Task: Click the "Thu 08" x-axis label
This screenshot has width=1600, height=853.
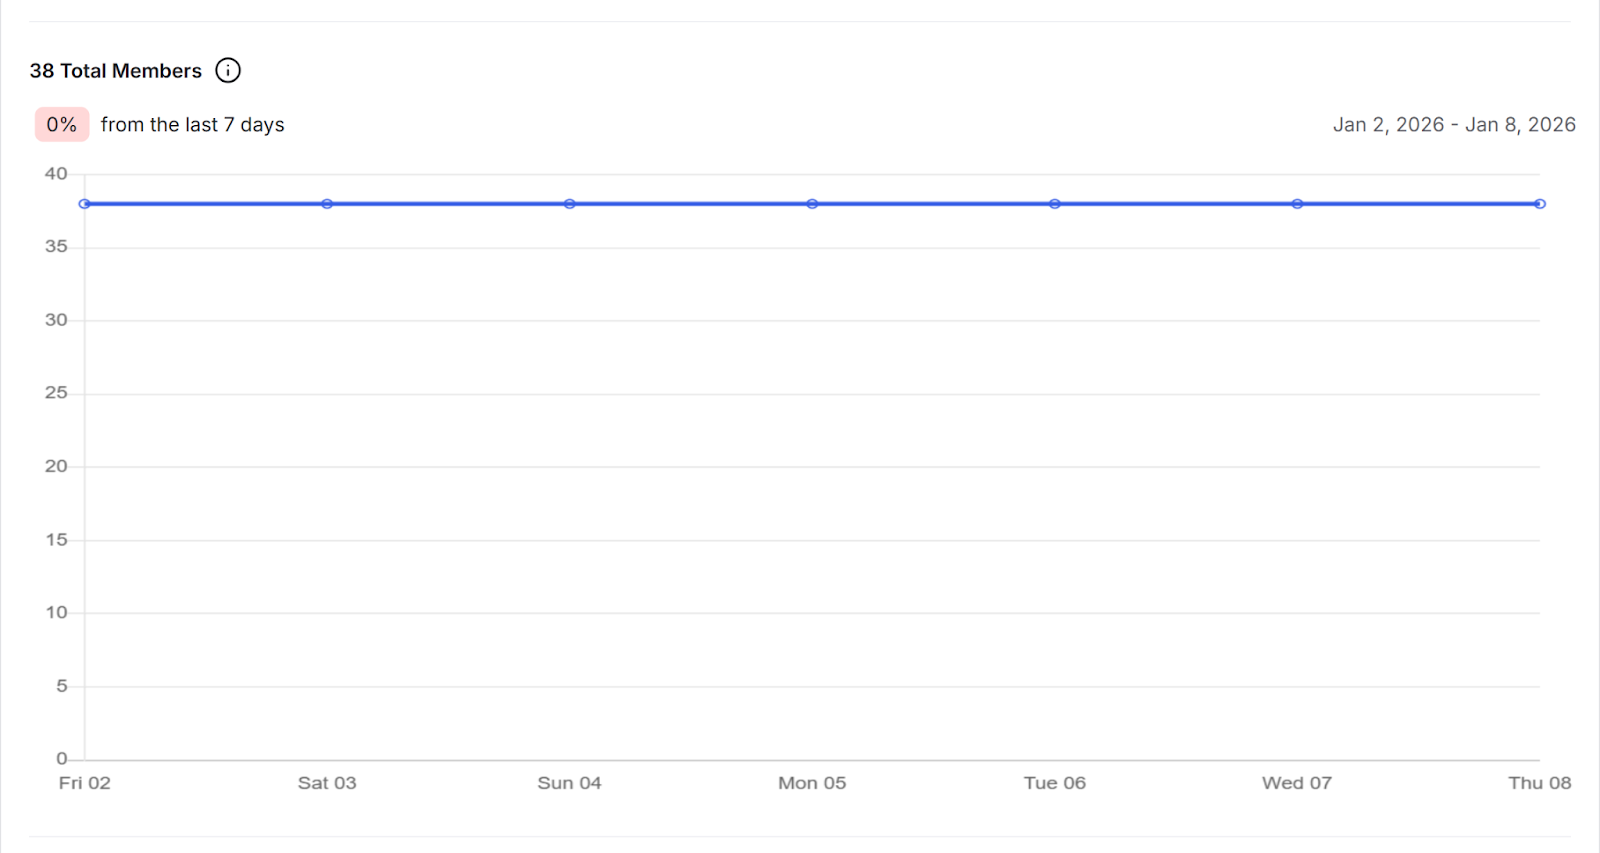Action: pos(1539,783)
